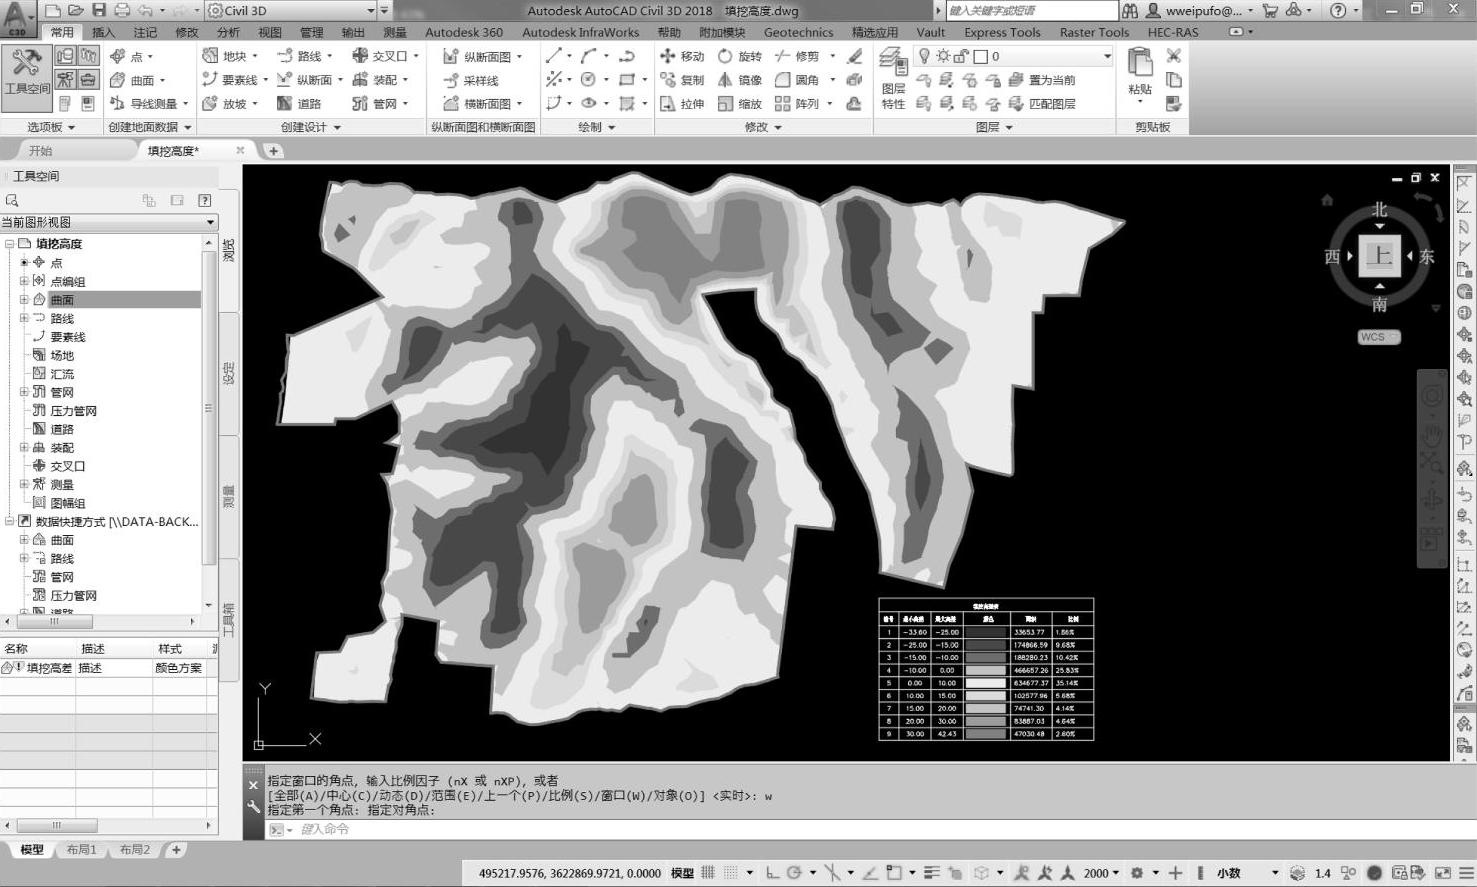This screenshot has height=887, width=1477.
Task: Open the Toolspace (工具空间) panel button
Action: coord(27,70)
